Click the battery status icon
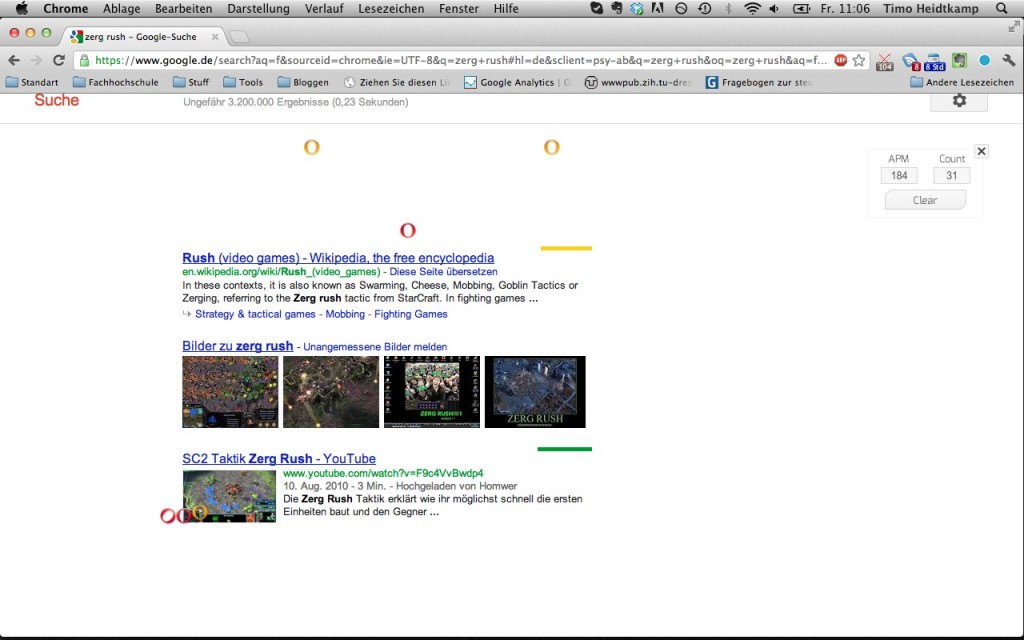The image size is (1024, 640). [x=801, y=8]
